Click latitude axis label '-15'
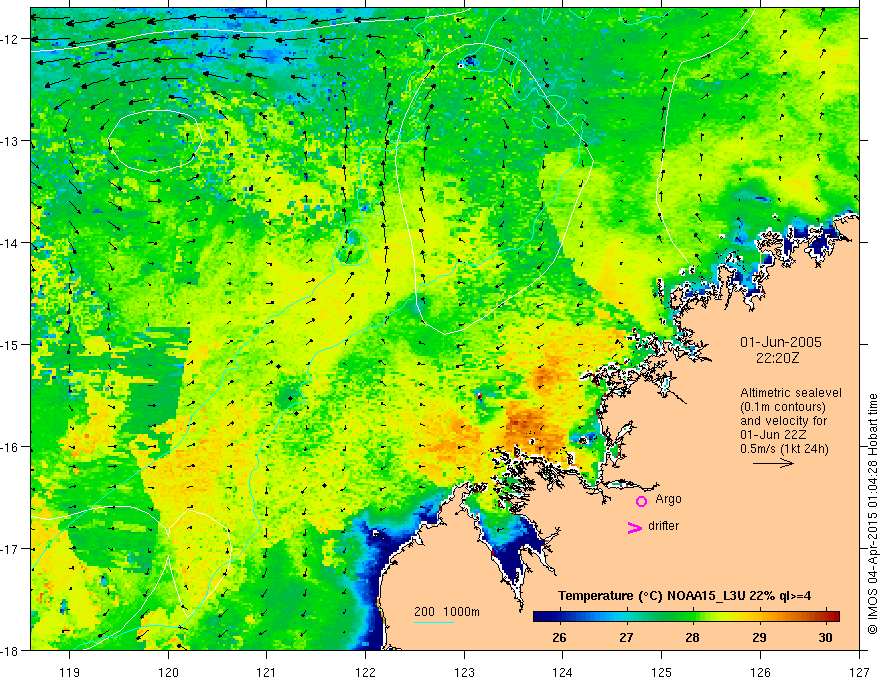This screenshot has height=680, width=880. pyautogui.click(x=11, y=344)
